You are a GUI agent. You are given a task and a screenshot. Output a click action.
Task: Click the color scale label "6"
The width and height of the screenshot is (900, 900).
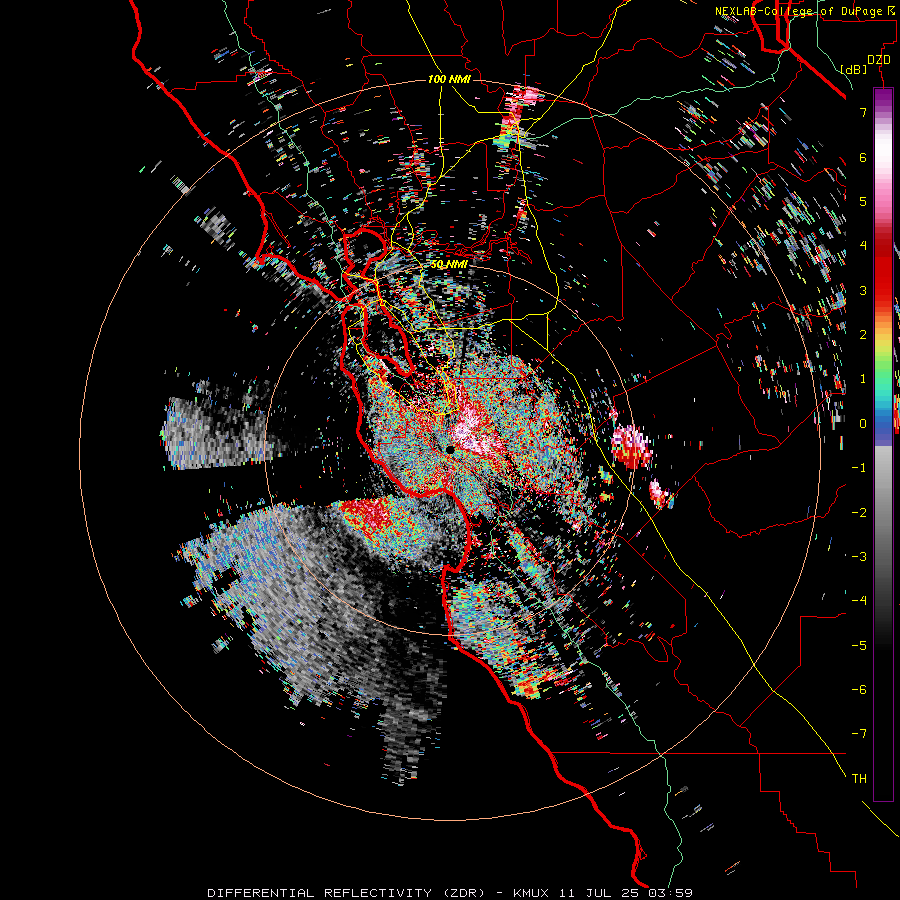click(x=863, y=157)
